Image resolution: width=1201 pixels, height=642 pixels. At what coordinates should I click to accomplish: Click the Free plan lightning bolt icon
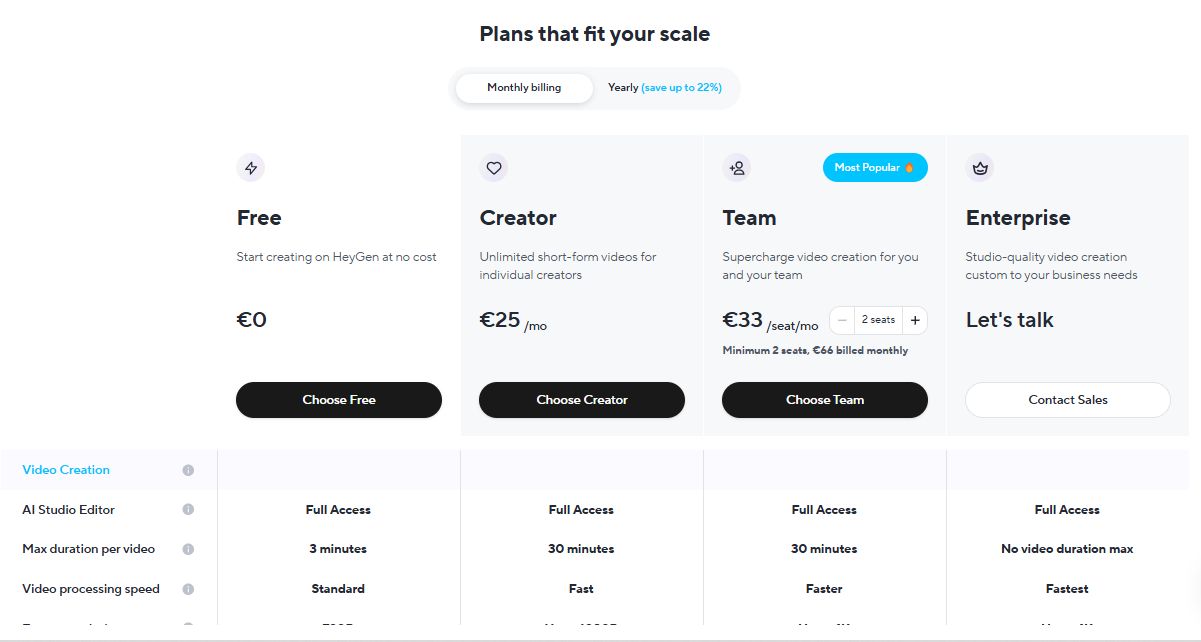pyautogui.click(x=251, y=168)
